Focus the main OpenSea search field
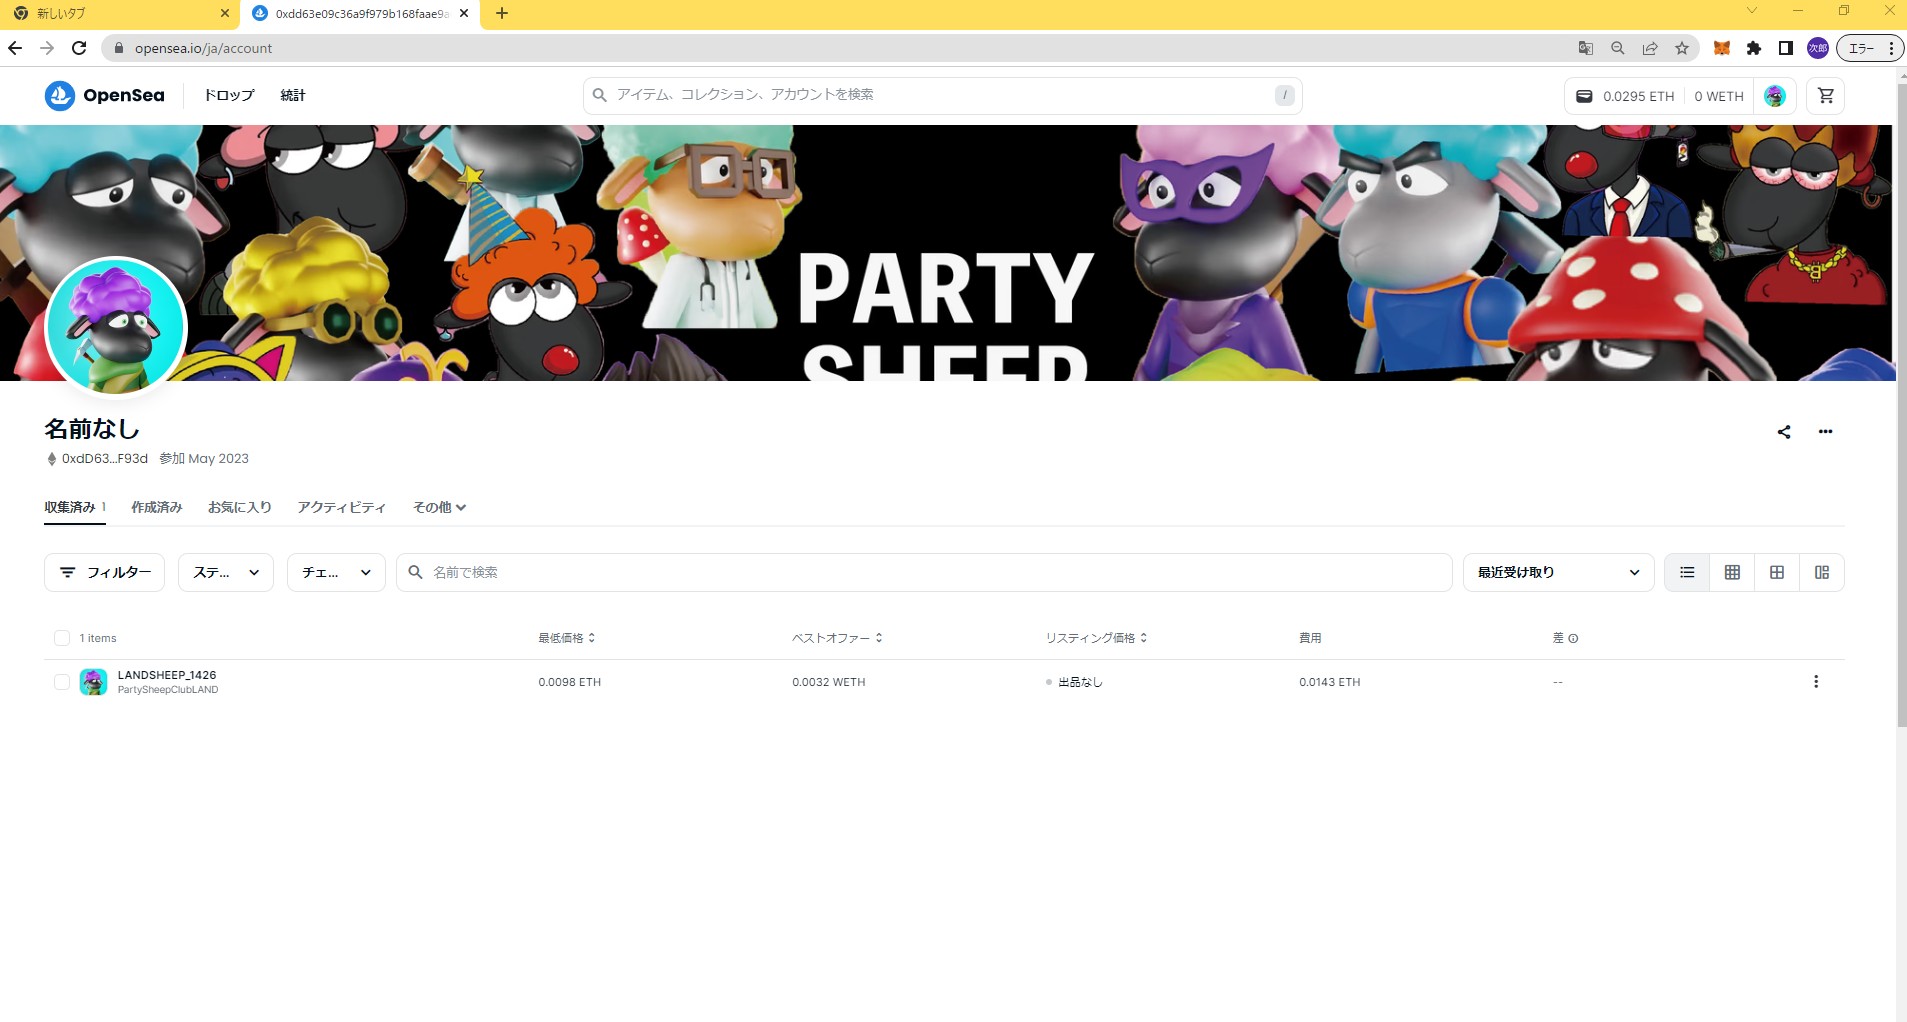Viewport: 1907px width, 1022px height. tap(943, 95)
